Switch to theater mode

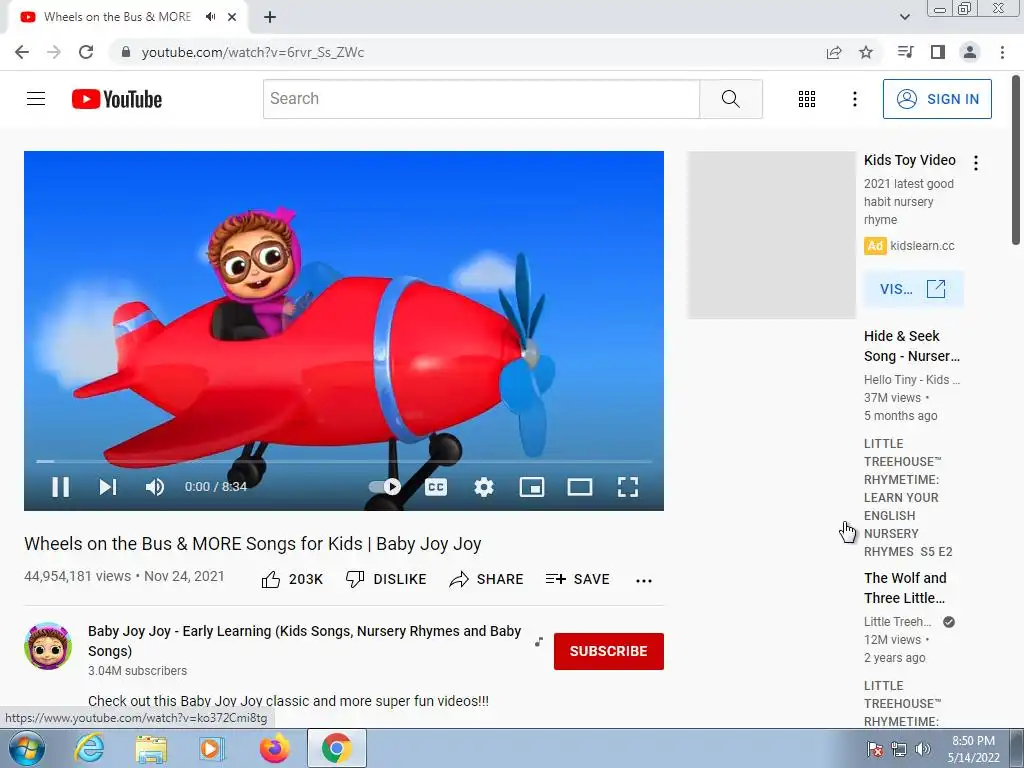pyautogui.click(x=580, y=487)
